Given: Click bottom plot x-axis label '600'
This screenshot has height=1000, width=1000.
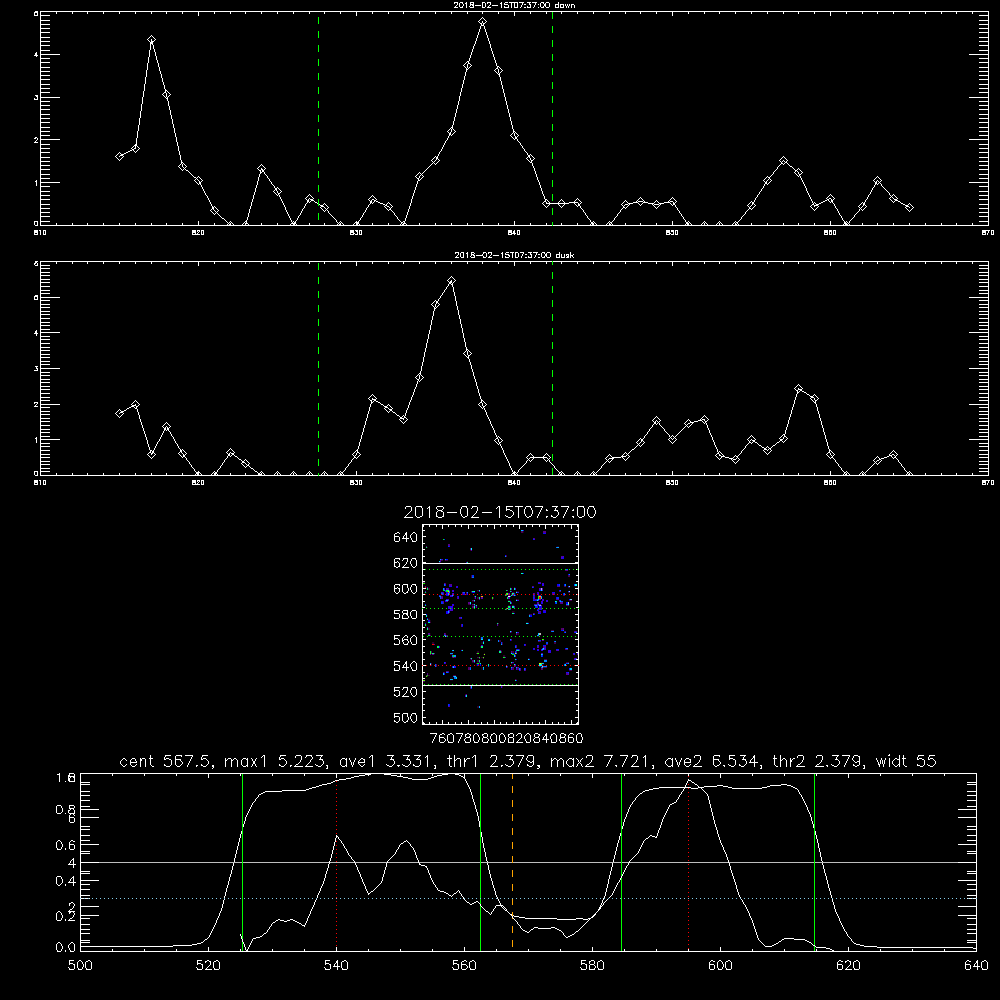Looking at the screenshot, I should (720, 966).
